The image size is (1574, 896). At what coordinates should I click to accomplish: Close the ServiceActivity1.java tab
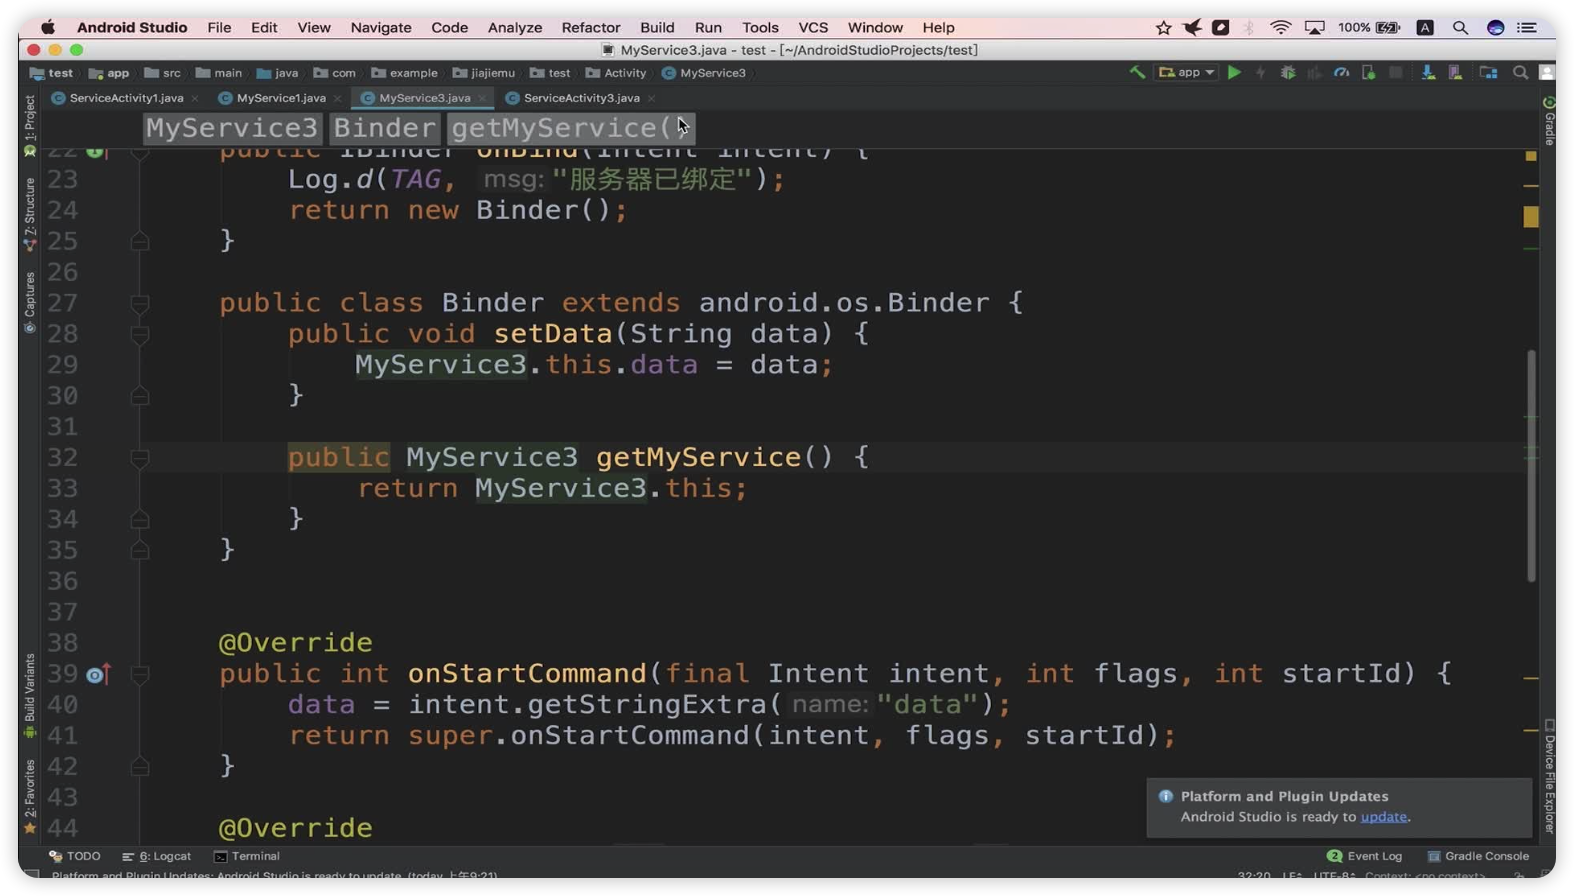(194, 98)
